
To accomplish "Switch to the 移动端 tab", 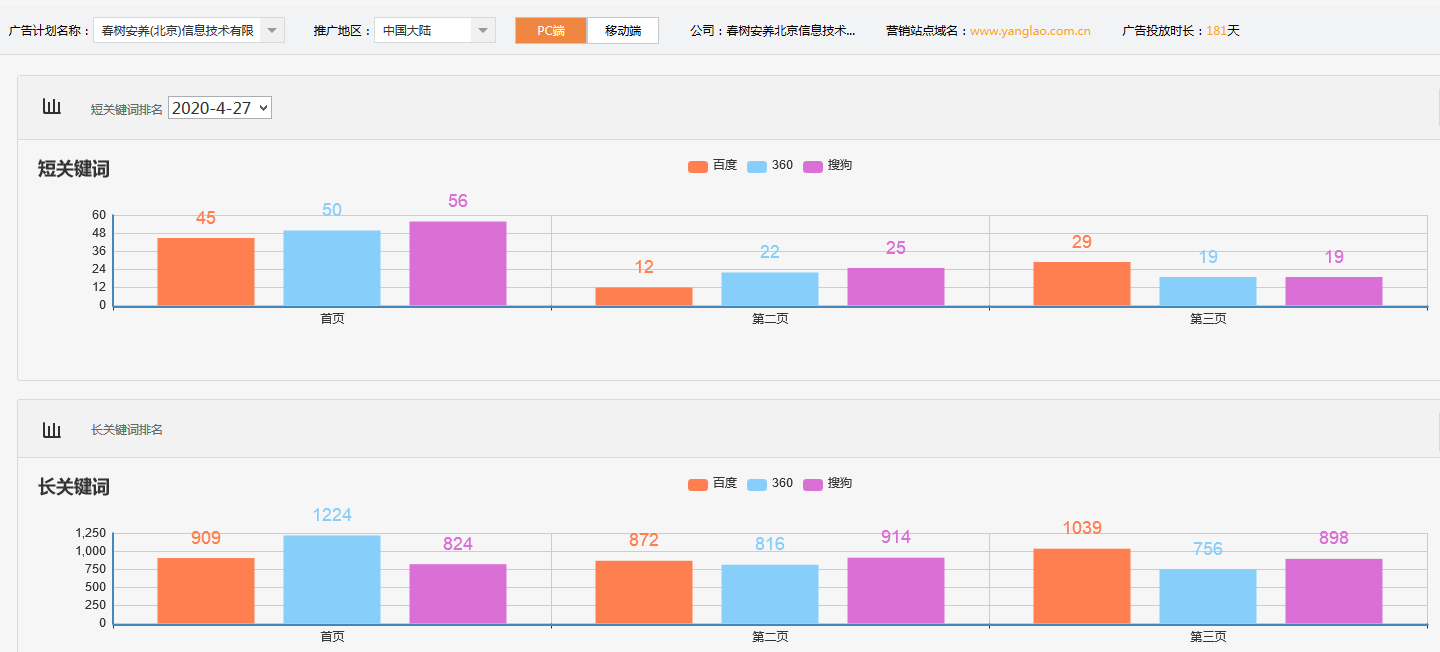I will click(622, 30).
